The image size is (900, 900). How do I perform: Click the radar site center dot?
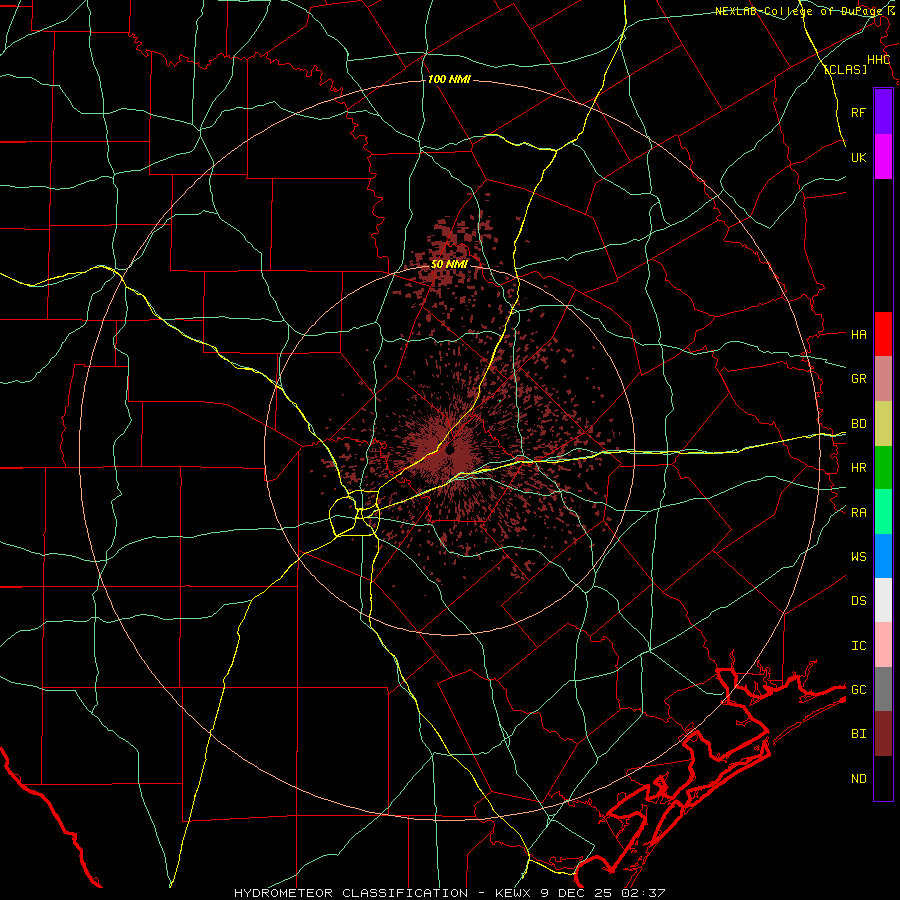point(450,449)
